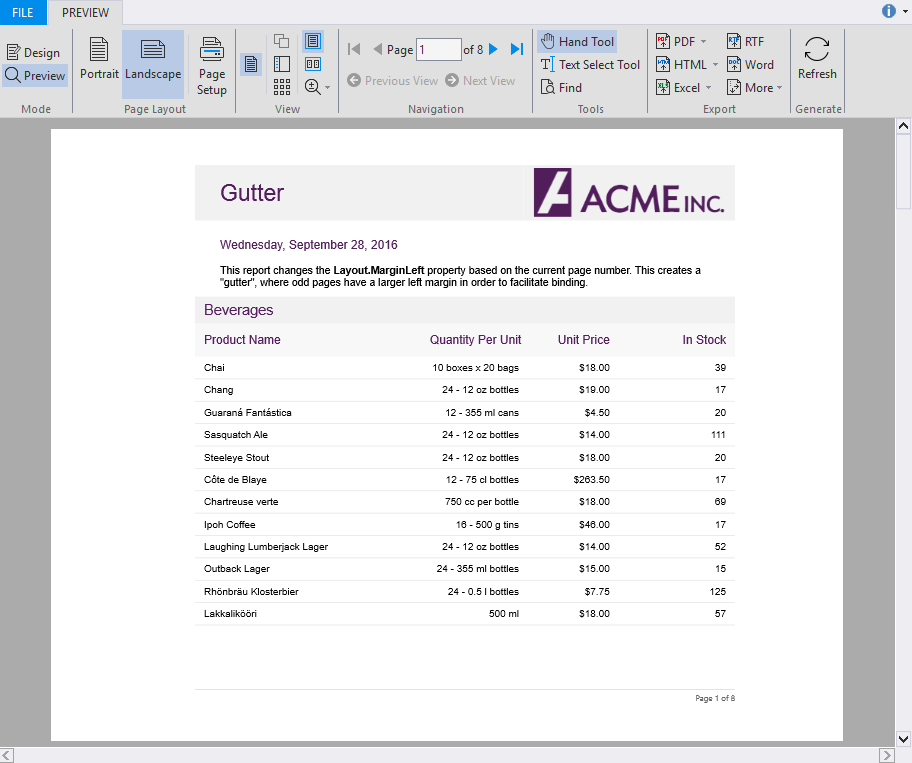
Task: Expand the PDF export dropdown arrow
Action: tap(703, 42)
